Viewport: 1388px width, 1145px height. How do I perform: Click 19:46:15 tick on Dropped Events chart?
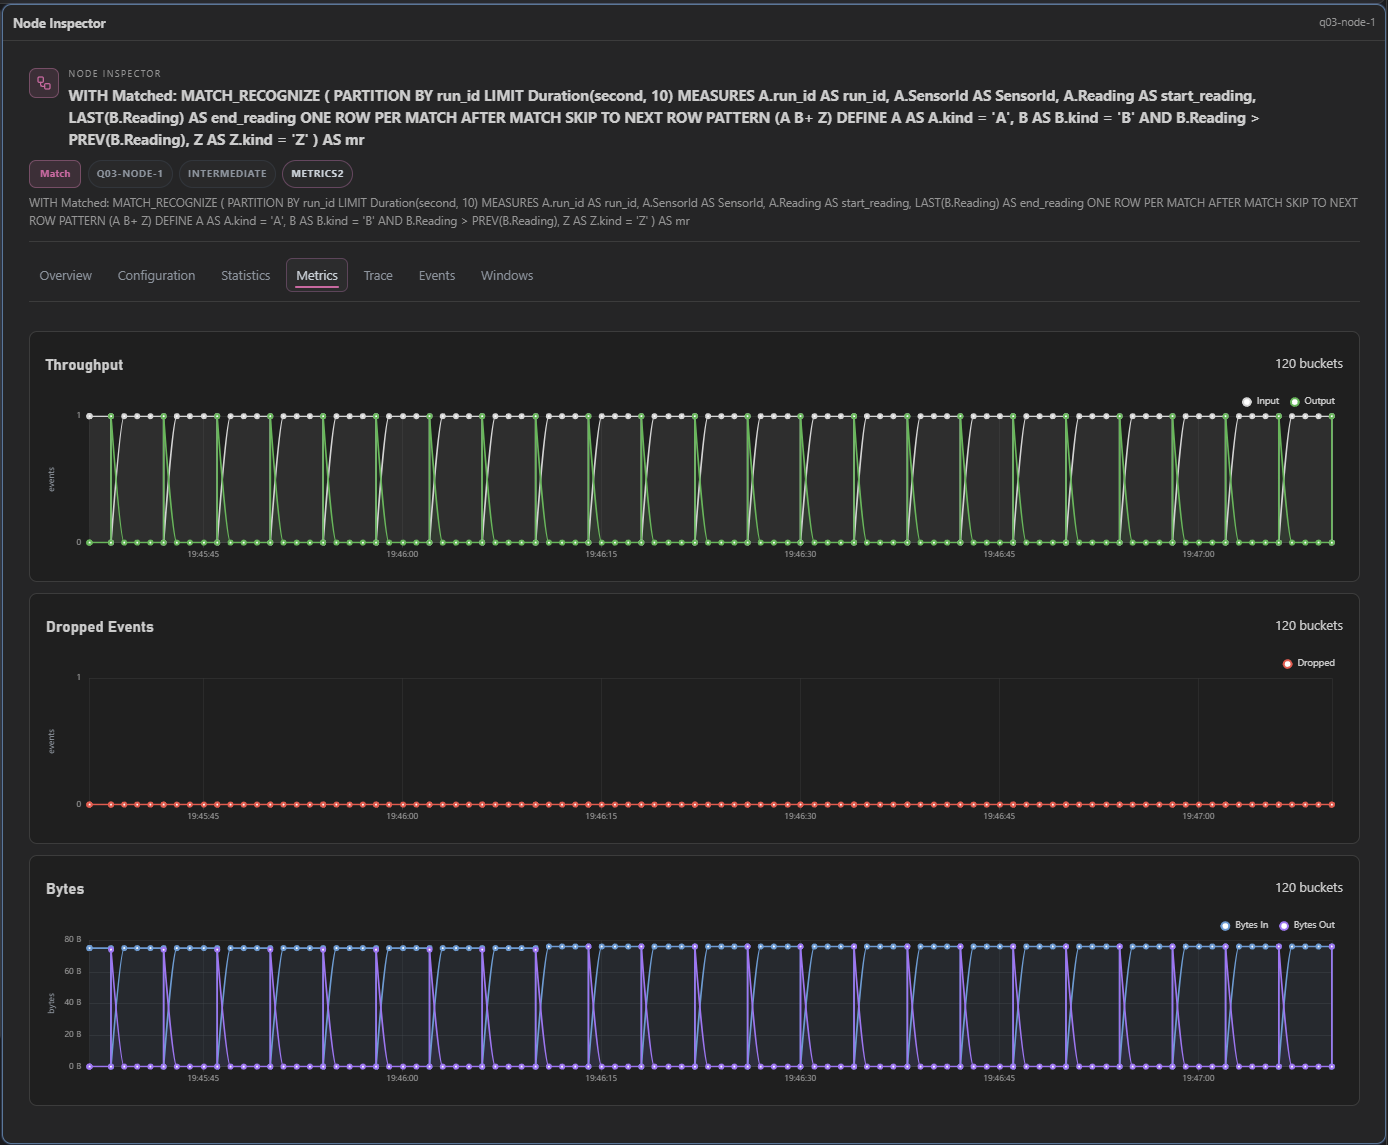[601, 816]
